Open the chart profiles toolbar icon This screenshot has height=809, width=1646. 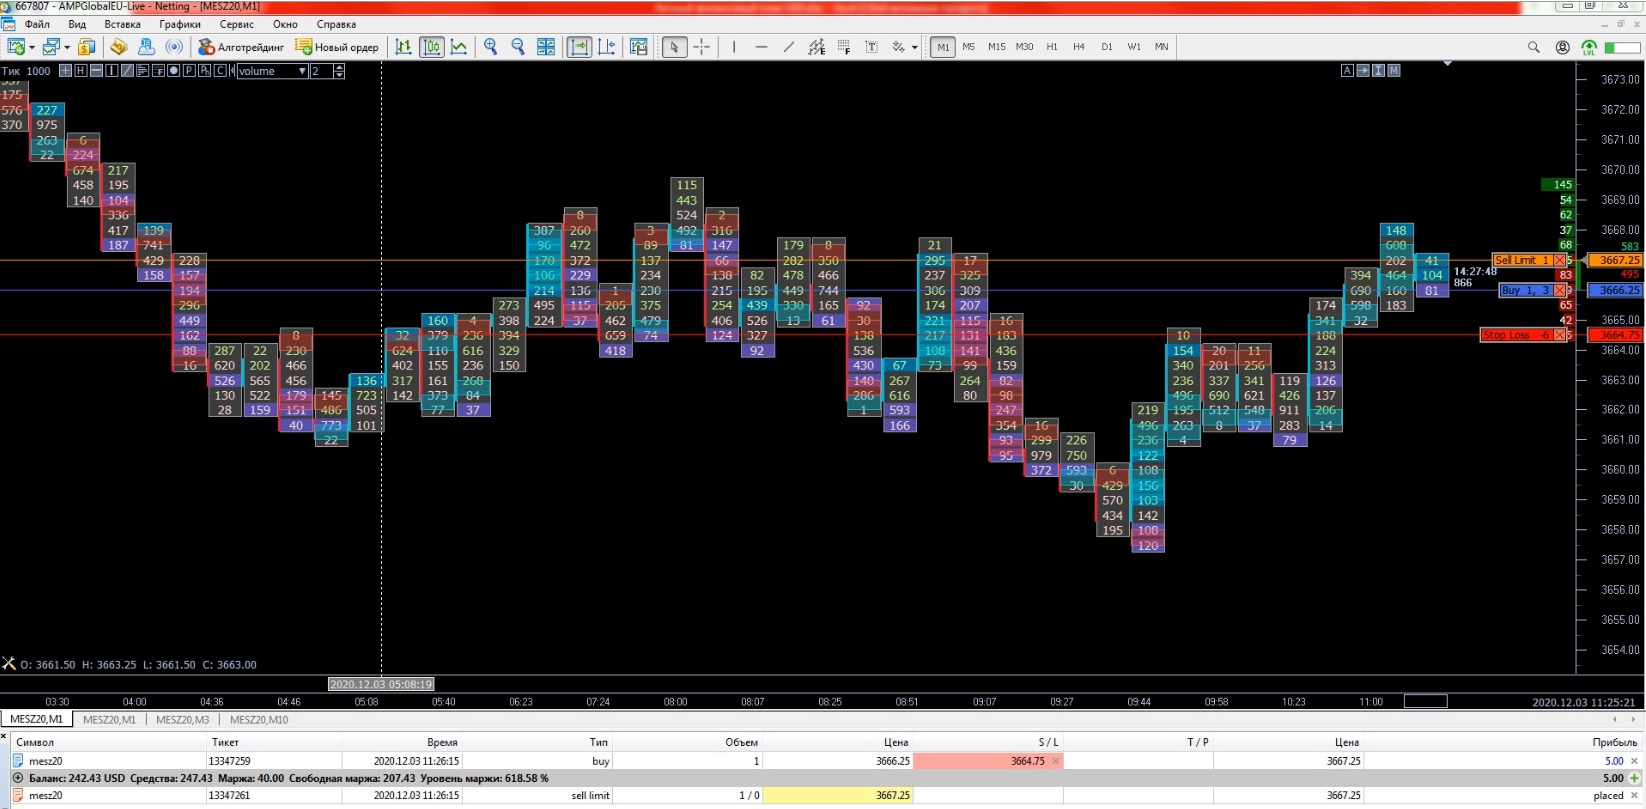point(51,47)
